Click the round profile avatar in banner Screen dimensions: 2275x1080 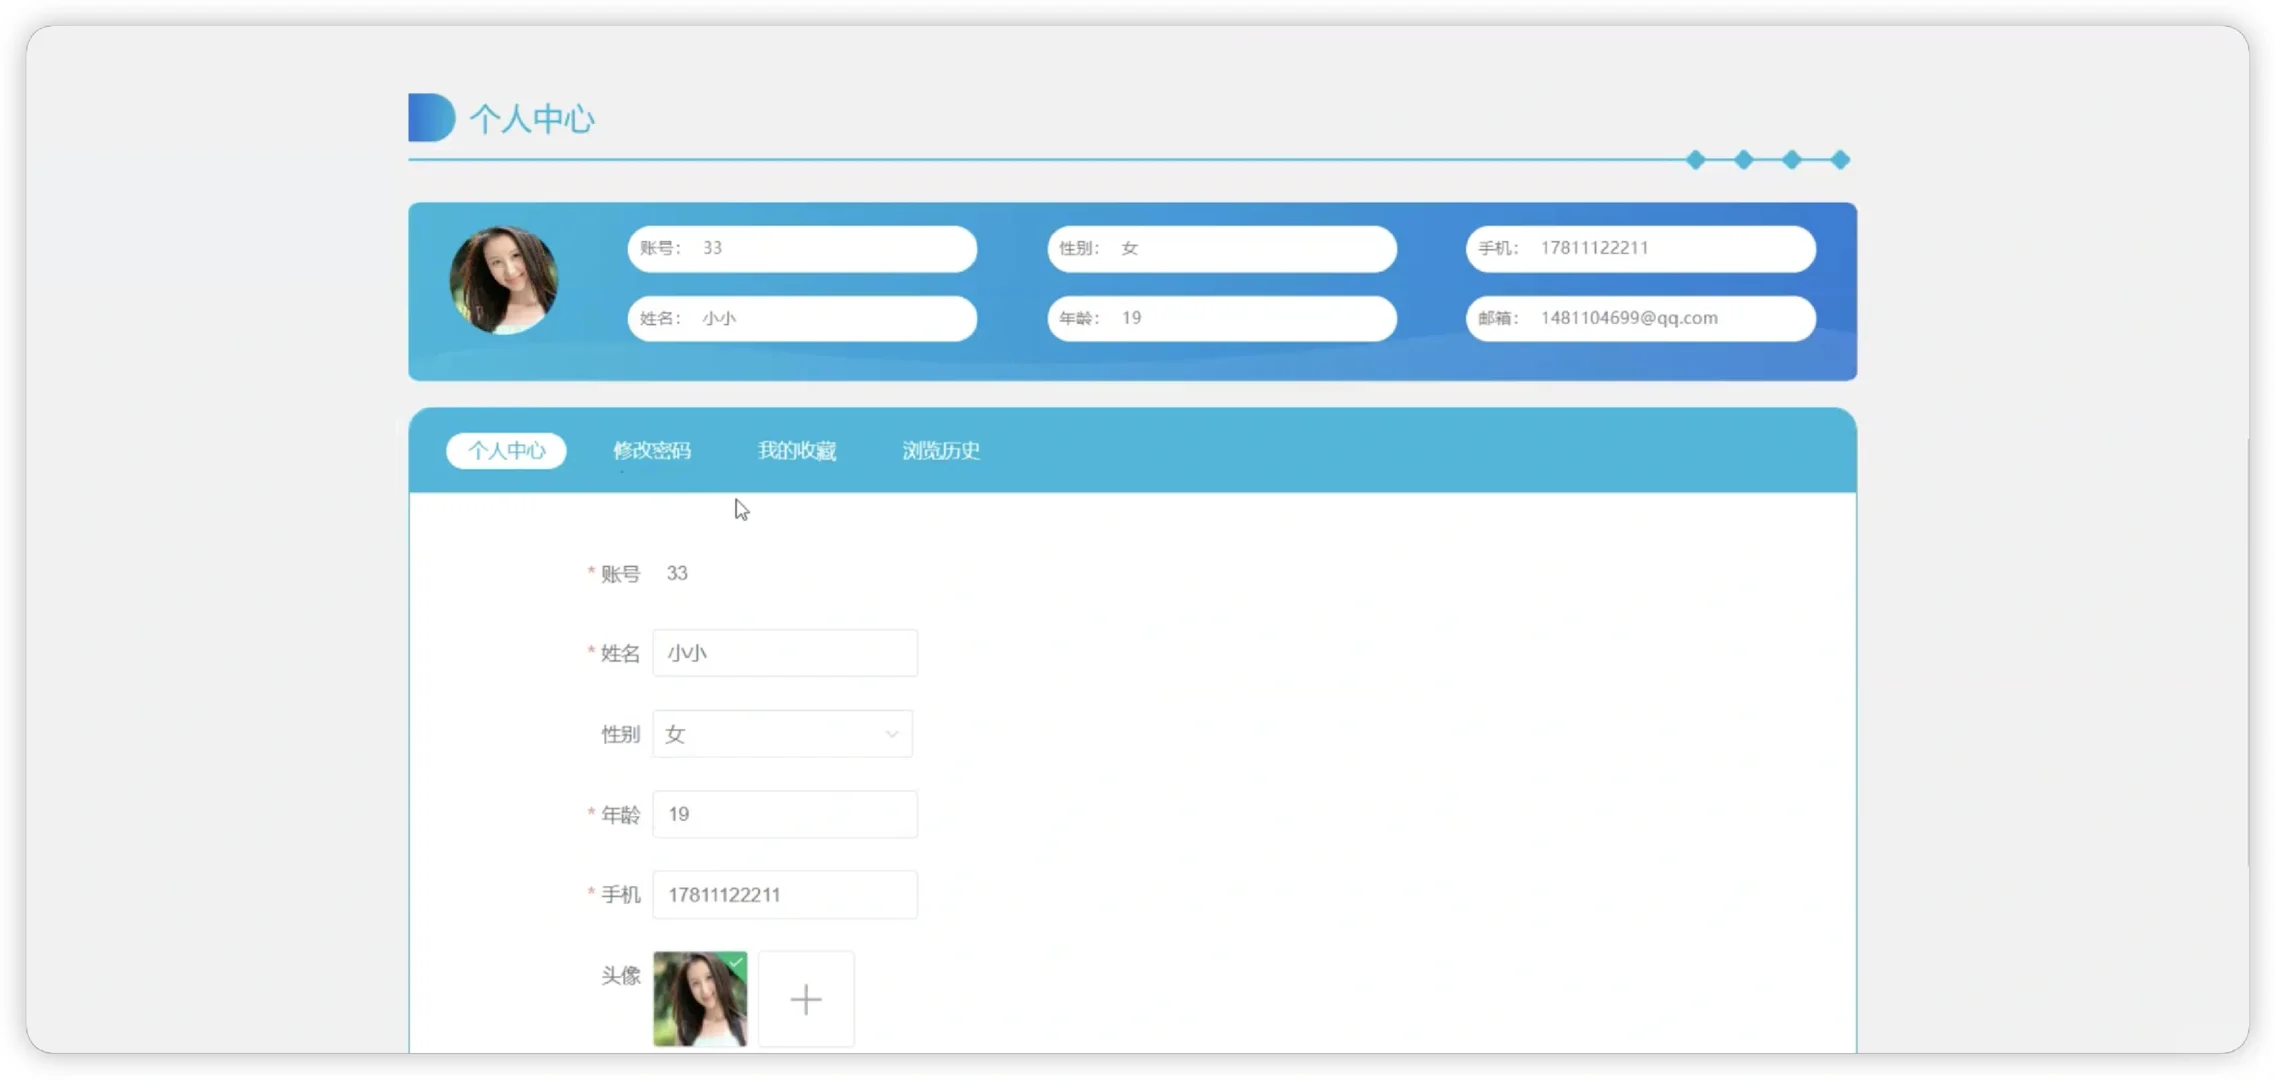coord(503,281)
